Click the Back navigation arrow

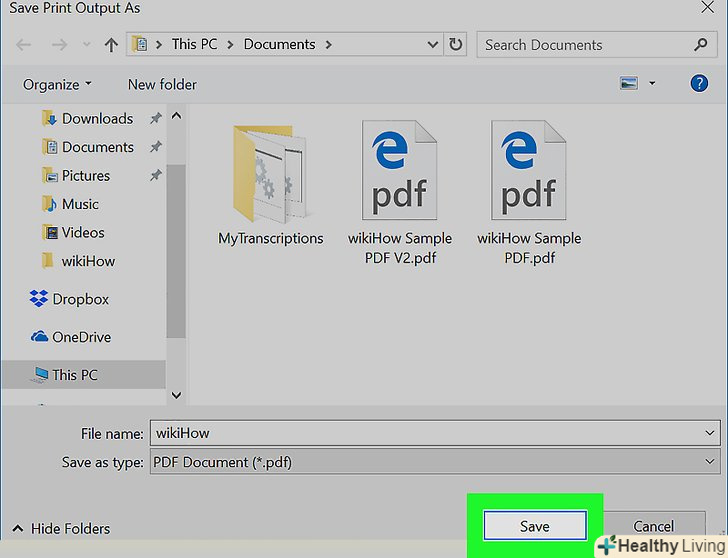(x=23, y=45)
